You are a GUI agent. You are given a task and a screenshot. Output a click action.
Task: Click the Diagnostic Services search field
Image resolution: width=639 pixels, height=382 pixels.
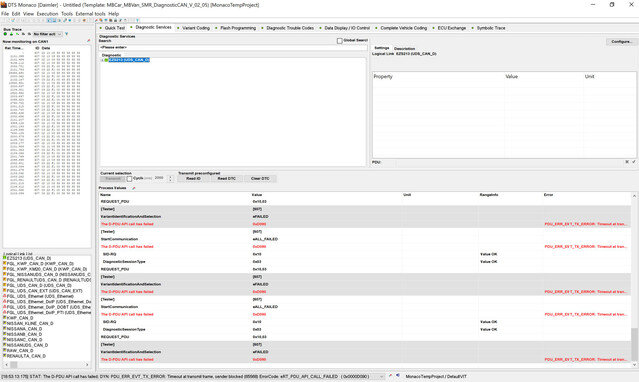click(233, 47)
